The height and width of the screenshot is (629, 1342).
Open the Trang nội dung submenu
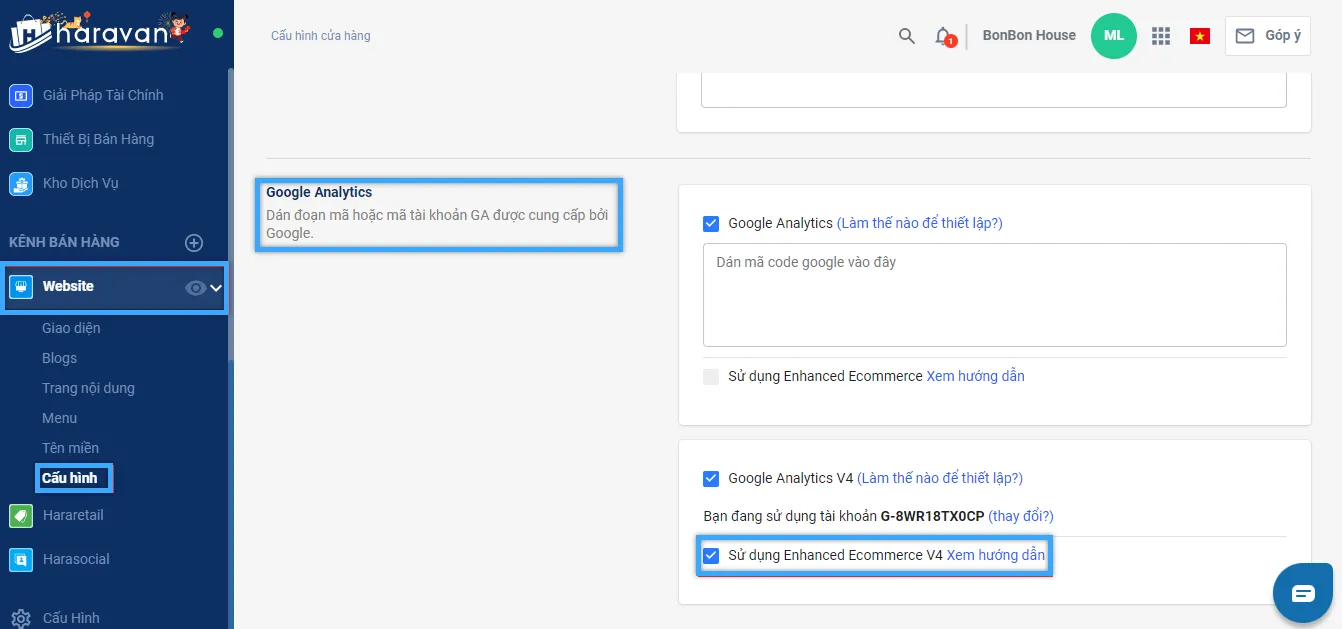[x=88, y=388]
